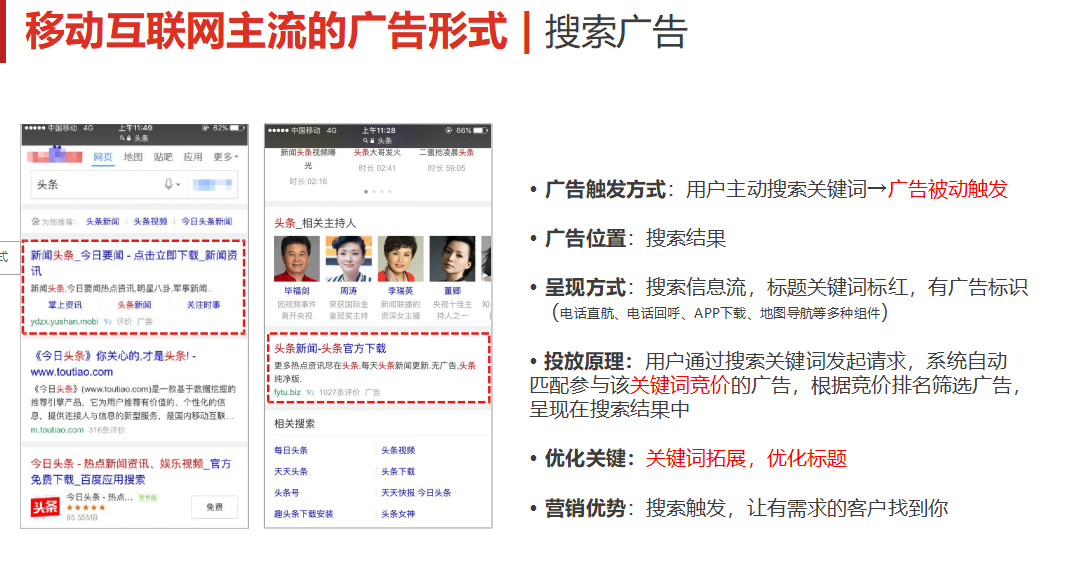Open related search 趣头条下载安装
The width and height of the screenshot is (1068, 569).
[304, 514]
